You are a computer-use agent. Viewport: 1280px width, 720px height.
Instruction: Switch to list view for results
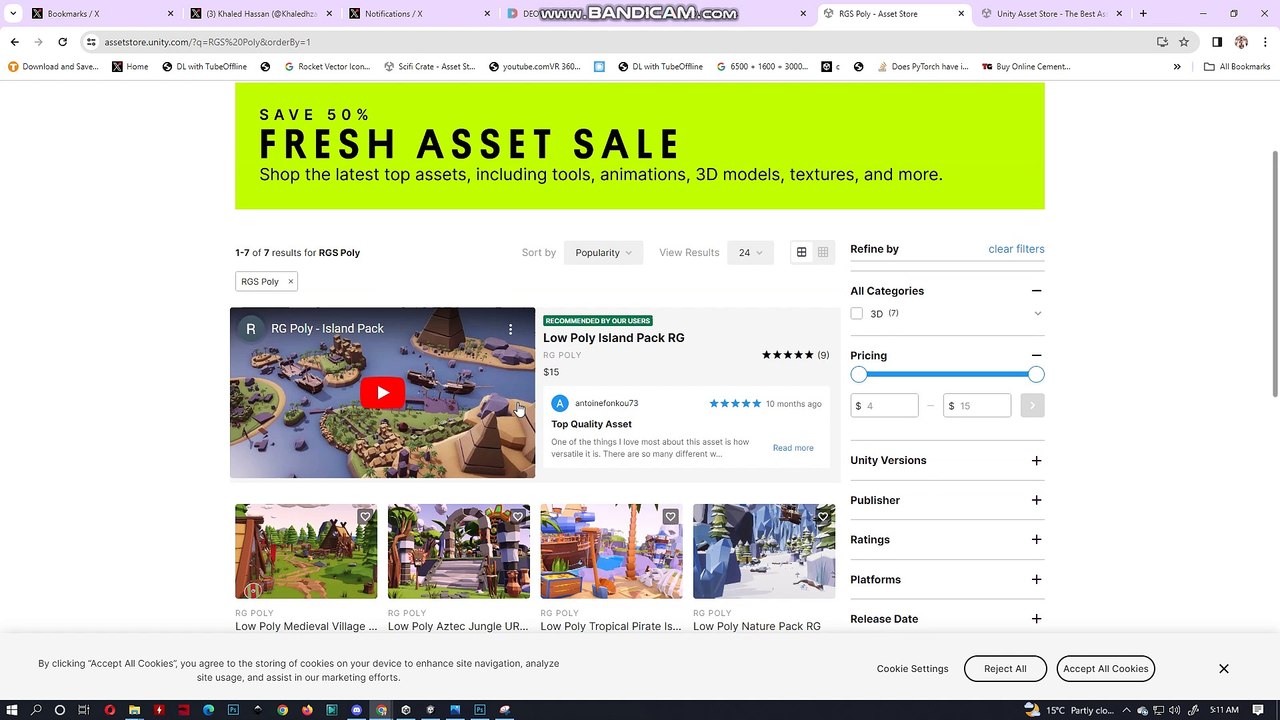(x=823, y=252)
